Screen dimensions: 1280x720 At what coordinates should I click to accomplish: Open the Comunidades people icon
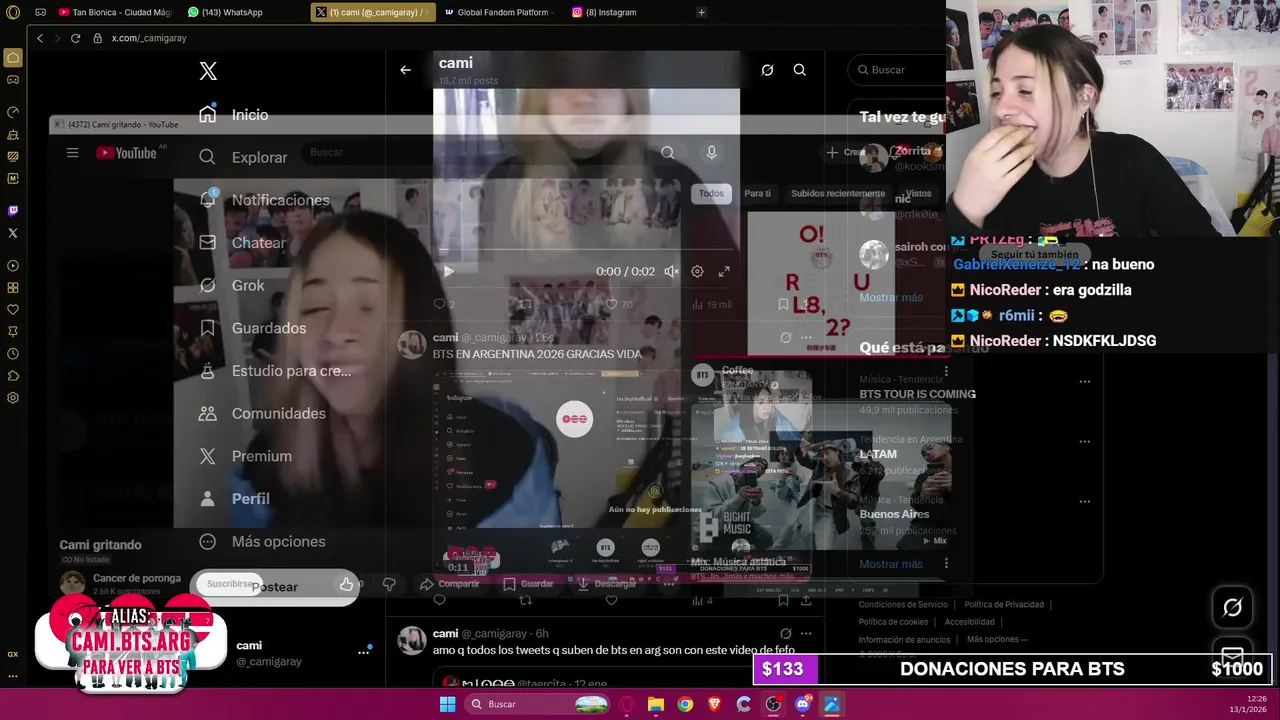coord(207,413)
